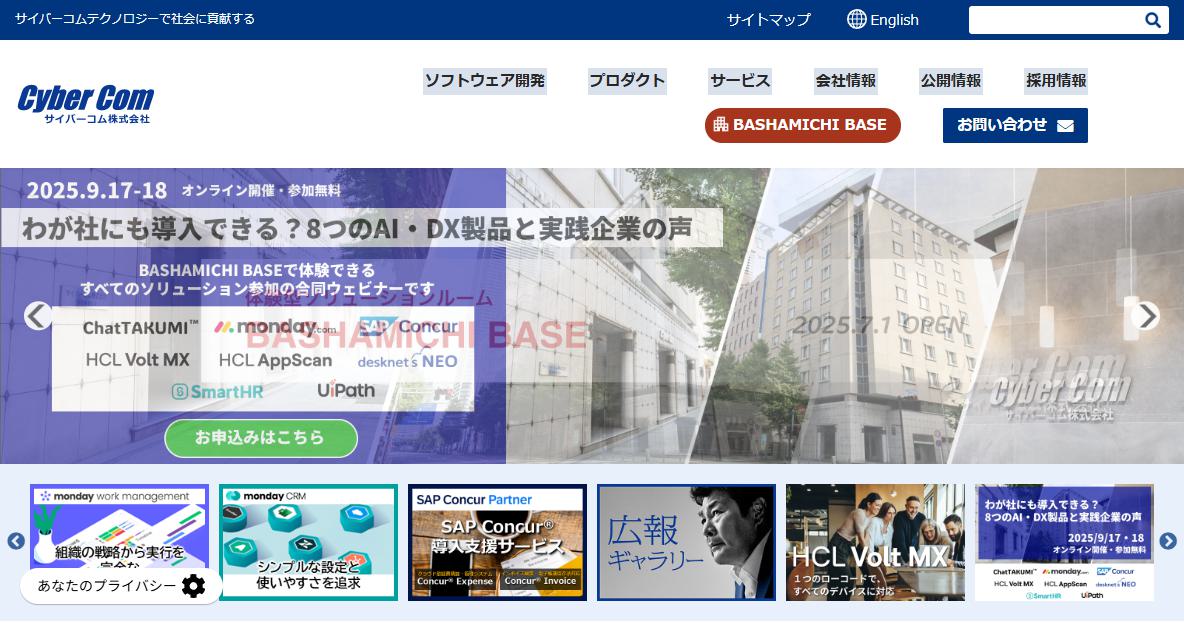Click the お申込みはこちら button
The width and height of the screenshot is (1184, 624).
click(x=261, y=438)
